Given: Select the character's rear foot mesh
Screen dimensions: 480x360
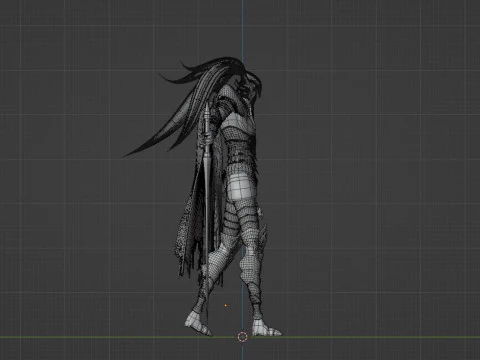Looking at the screenshot, I should [198, 323].
